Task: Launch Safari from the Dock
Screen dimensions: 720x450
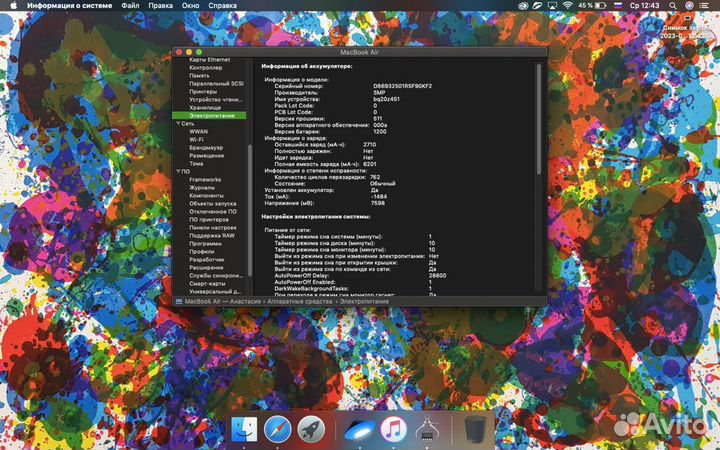Action: click(277, 430)
